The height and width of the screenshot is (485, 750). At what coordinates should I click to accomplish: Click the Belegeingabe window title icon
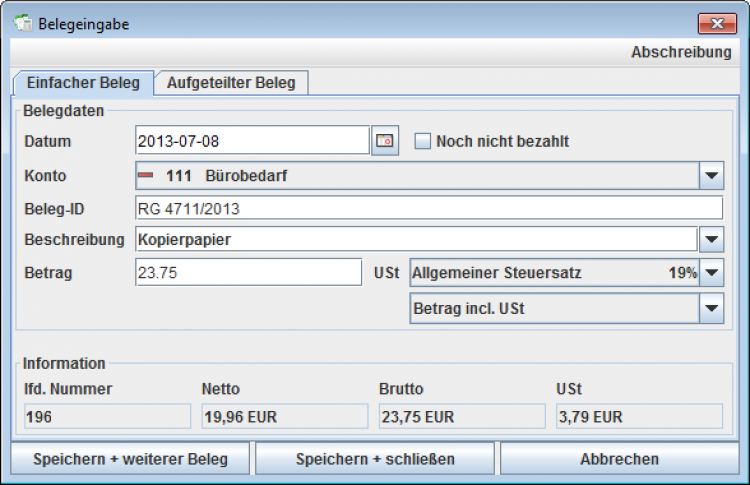click(x=23, y=22)
